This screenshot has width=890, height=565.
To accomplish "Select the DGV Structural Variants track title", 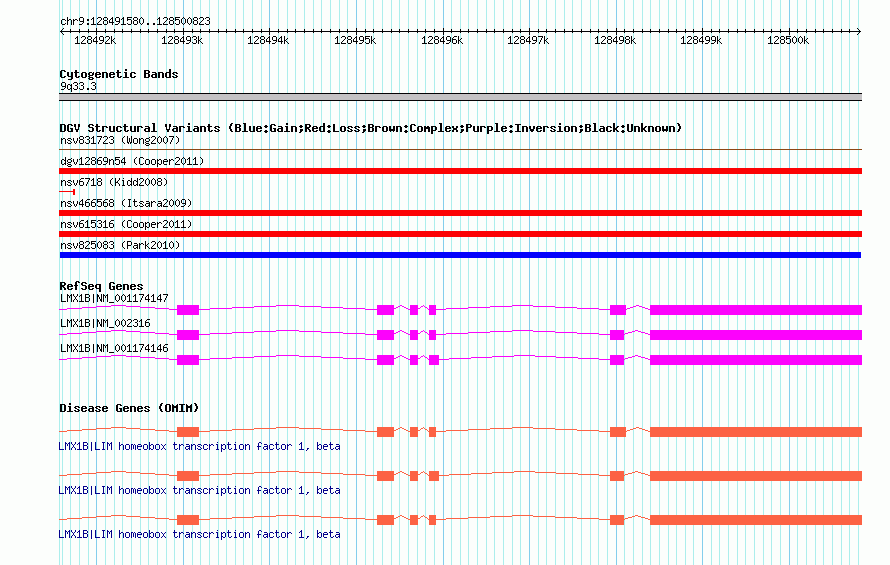I will (x=370, y=128).
